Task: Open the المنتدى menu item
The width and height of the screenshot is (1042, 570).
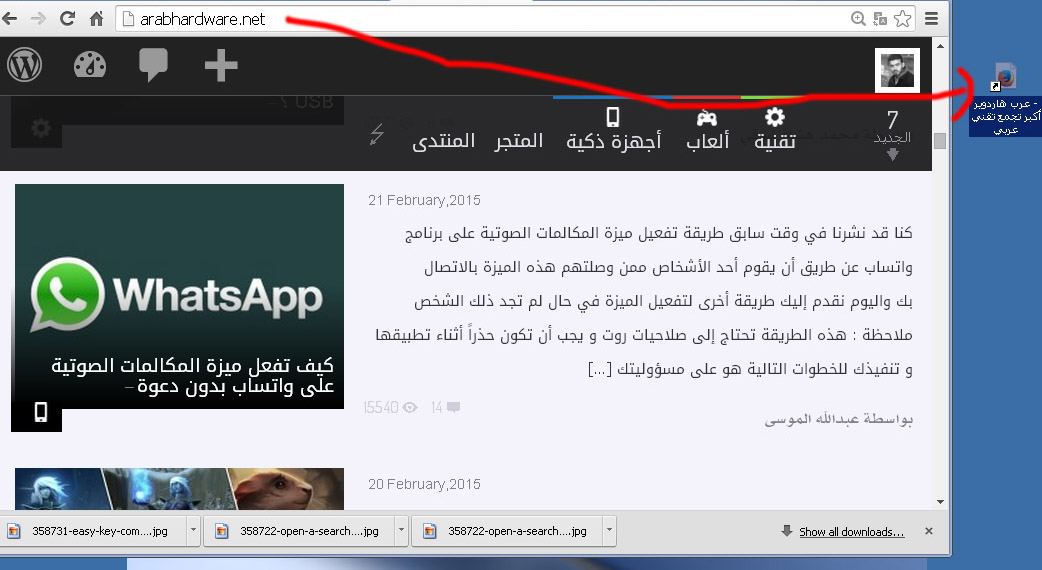Action: coord(443,141)
